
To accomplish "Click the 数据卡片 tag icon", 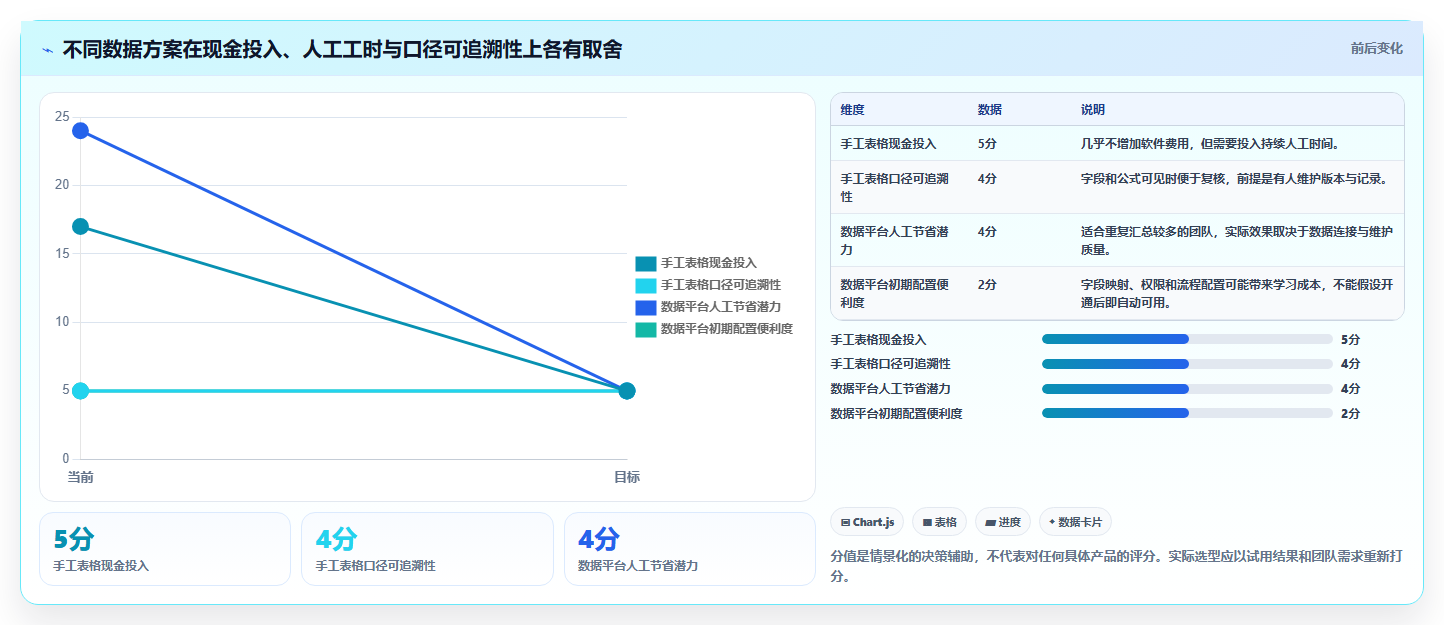I will coord(1053,522).
